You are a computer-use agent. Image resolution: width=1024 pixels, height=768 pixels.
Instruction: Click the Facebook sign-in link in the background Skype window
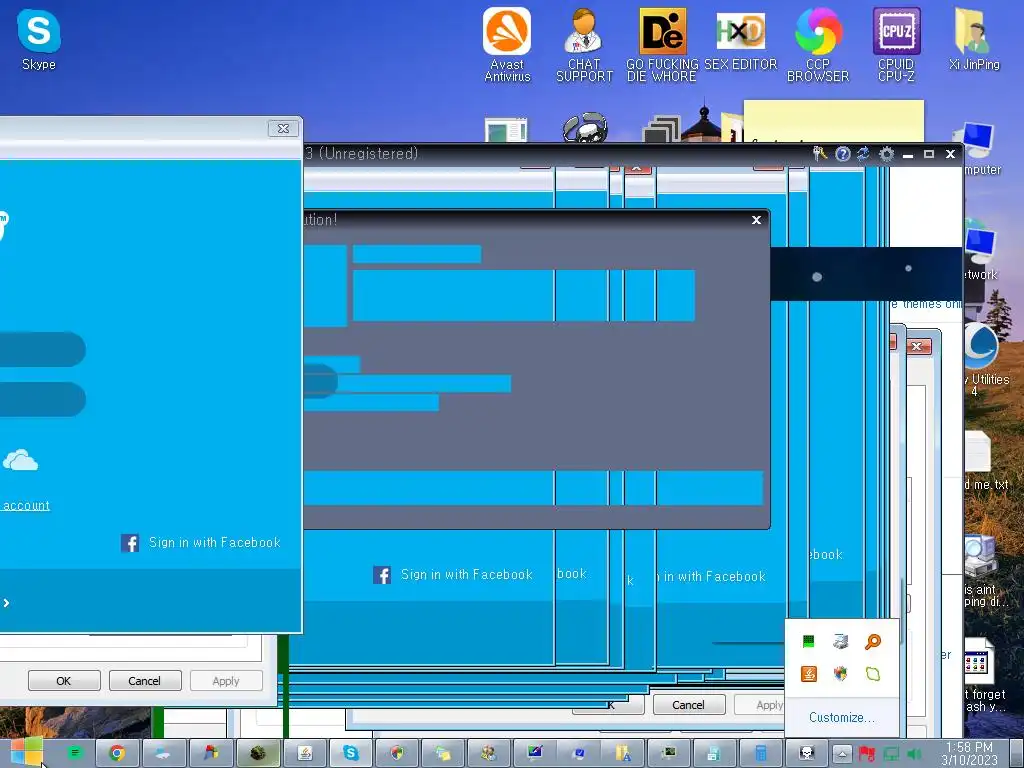coord(453,575)
